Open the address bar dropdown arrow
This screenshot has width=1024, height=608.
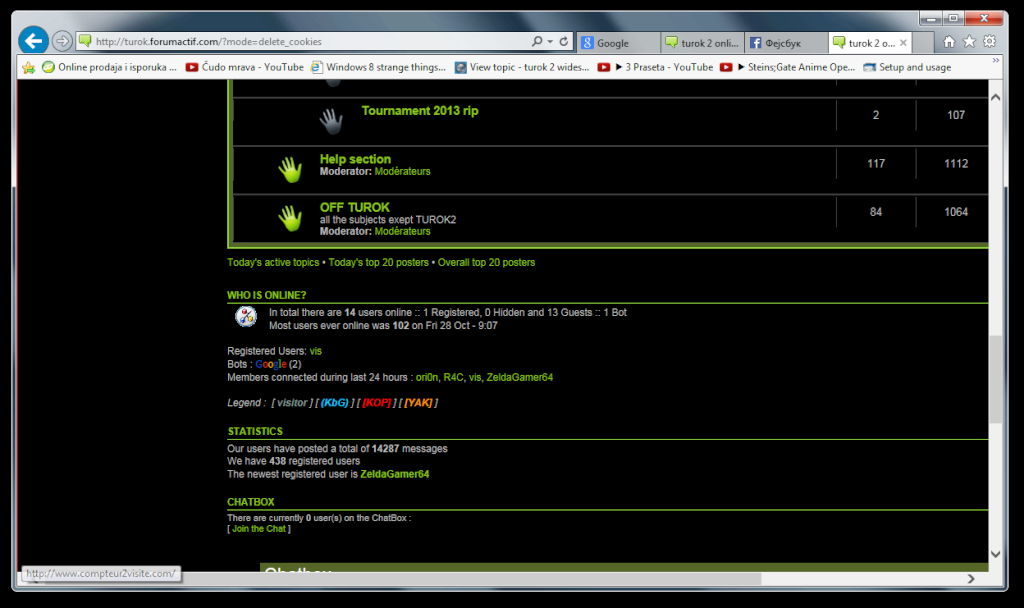(x=550, y=41)
